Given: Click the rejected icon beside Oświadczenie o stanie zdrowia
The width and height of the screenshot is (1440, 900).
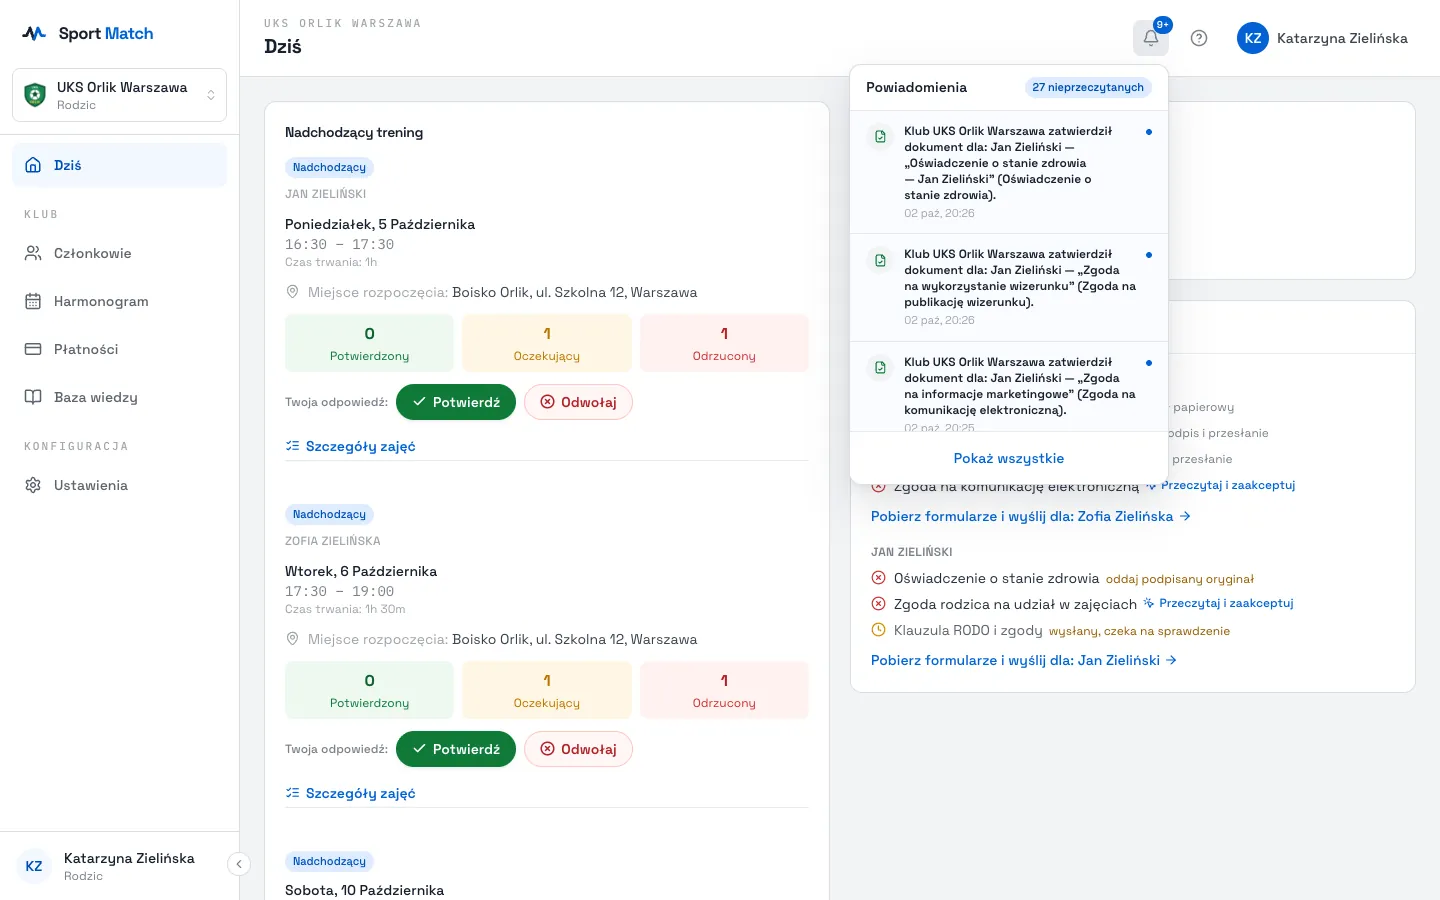Looking at the screenshot, I should coord(879,578).
